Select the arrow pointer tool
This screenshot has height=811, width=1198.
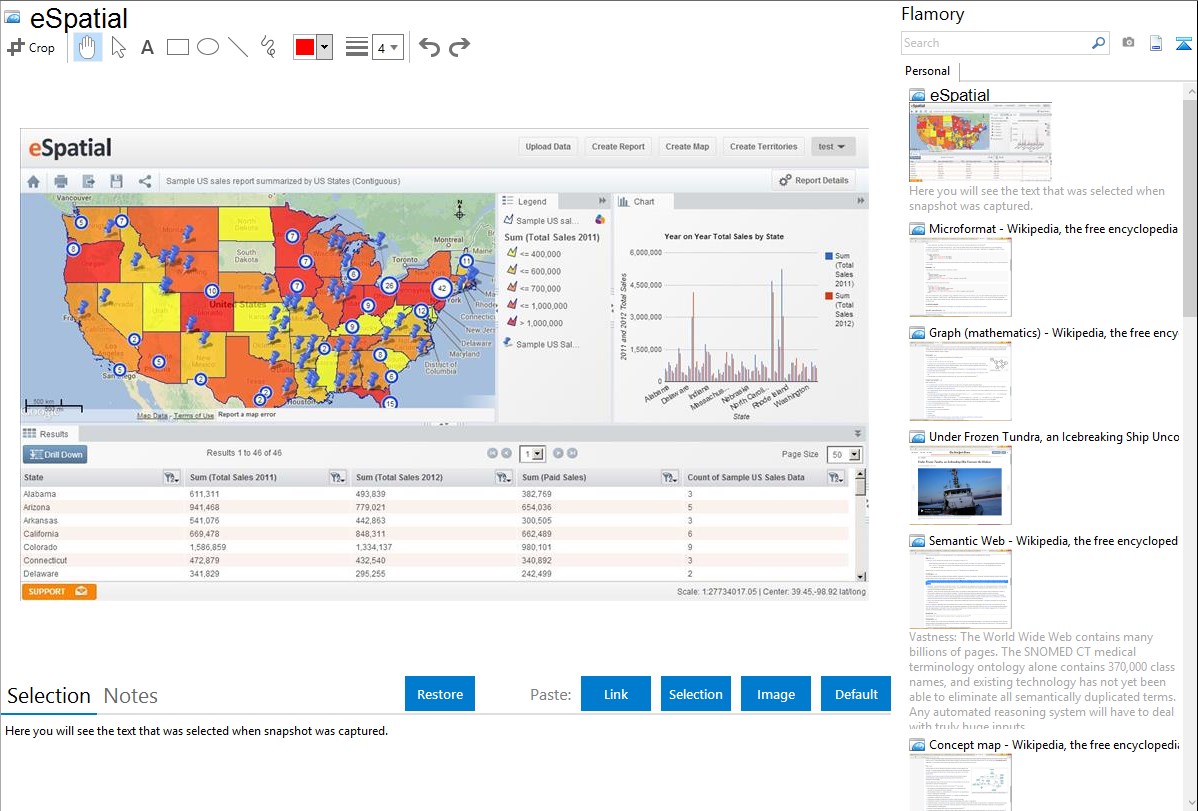tap(118, 47)
